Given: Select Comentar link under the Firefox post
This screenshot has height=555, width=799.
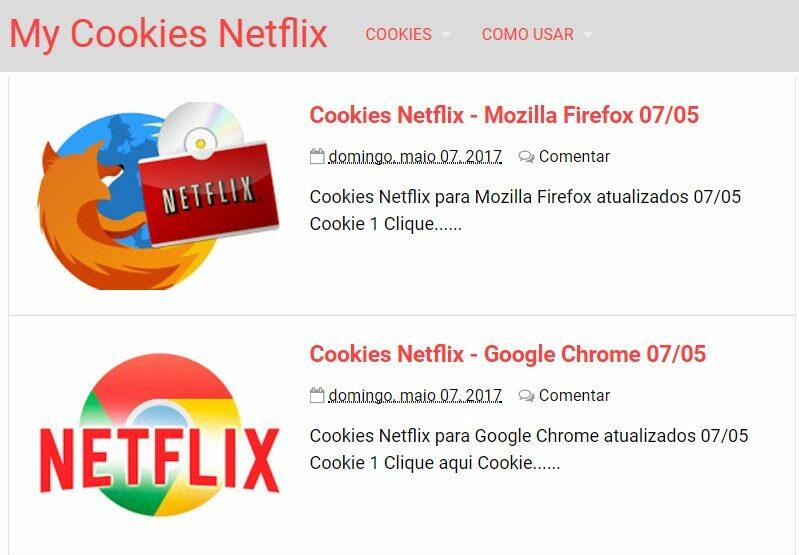Looking at the screenshot, I should point(574,156).
